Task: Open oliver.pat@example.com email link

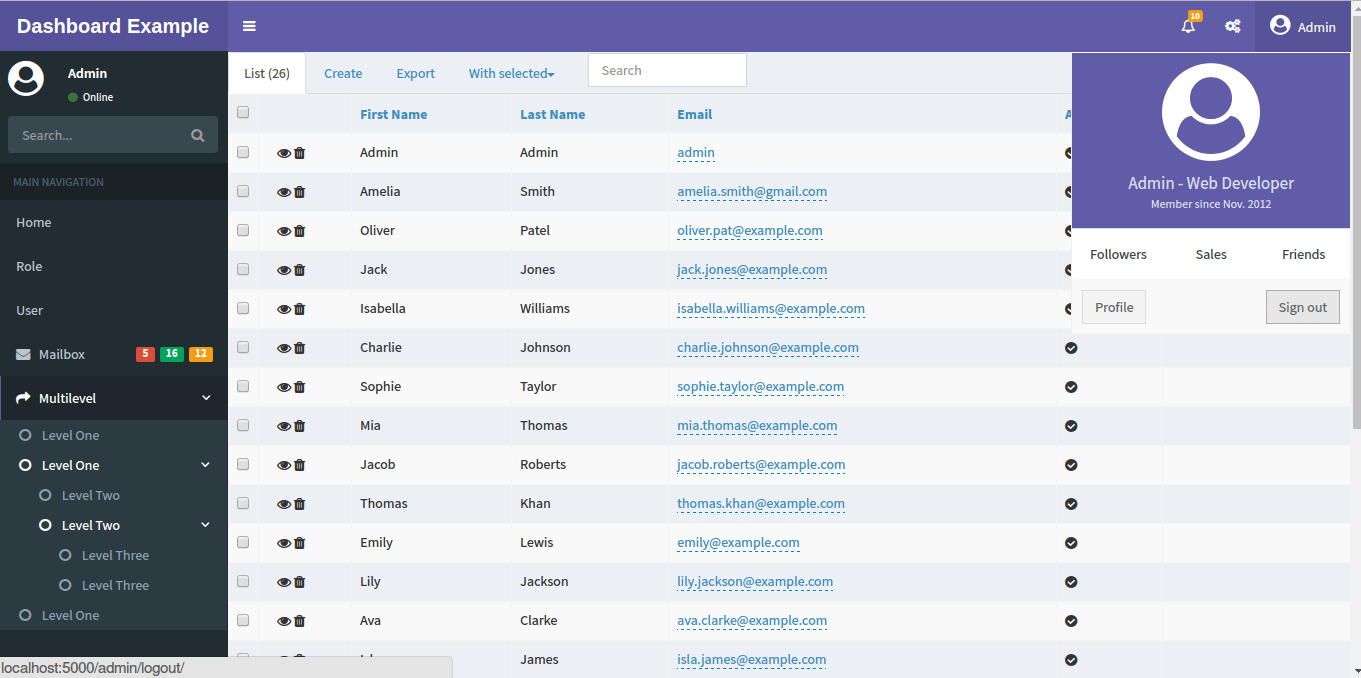Action: coord(749,230)
